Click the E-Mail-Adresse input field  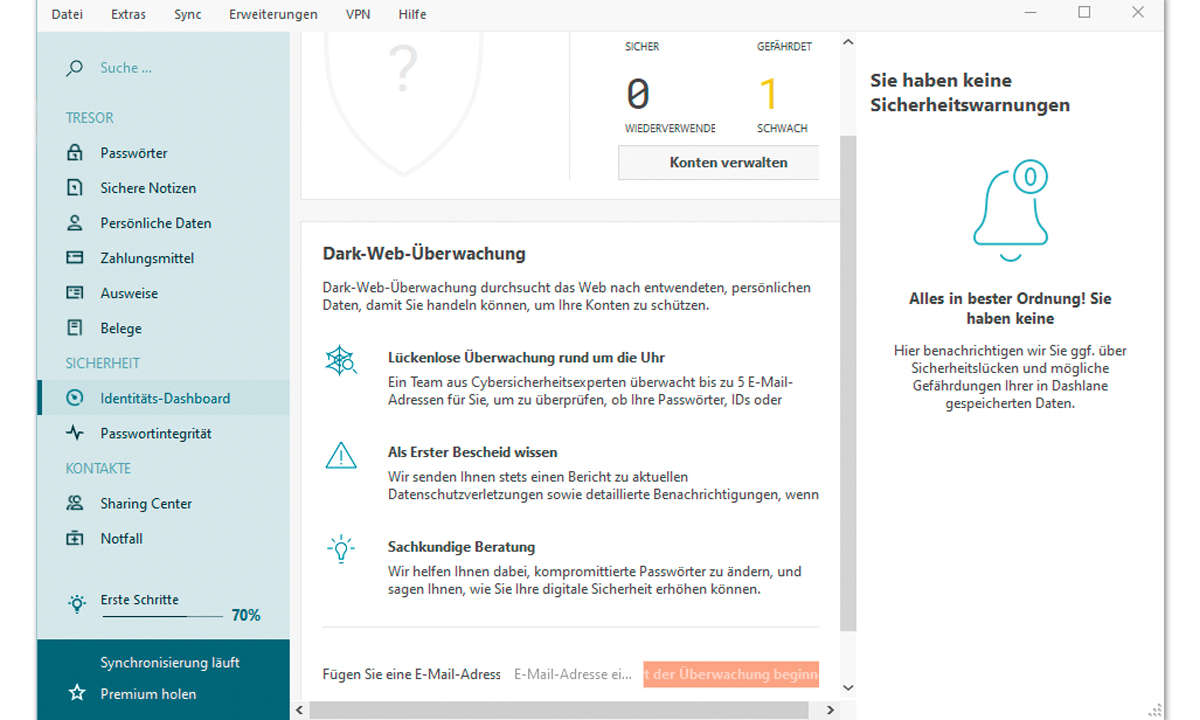pyautogui.click(x=574, y=674)
